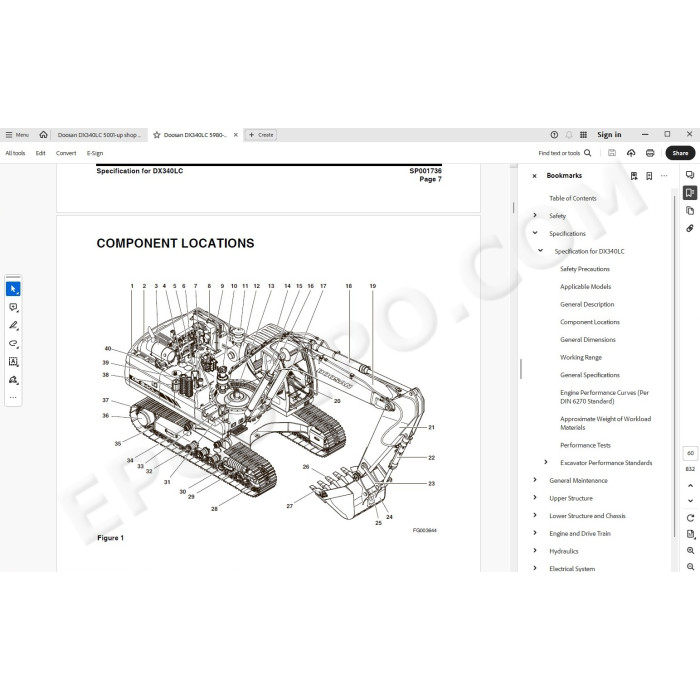Open more tools ellipsis in quick toolbar

click(x=13, y=397)
